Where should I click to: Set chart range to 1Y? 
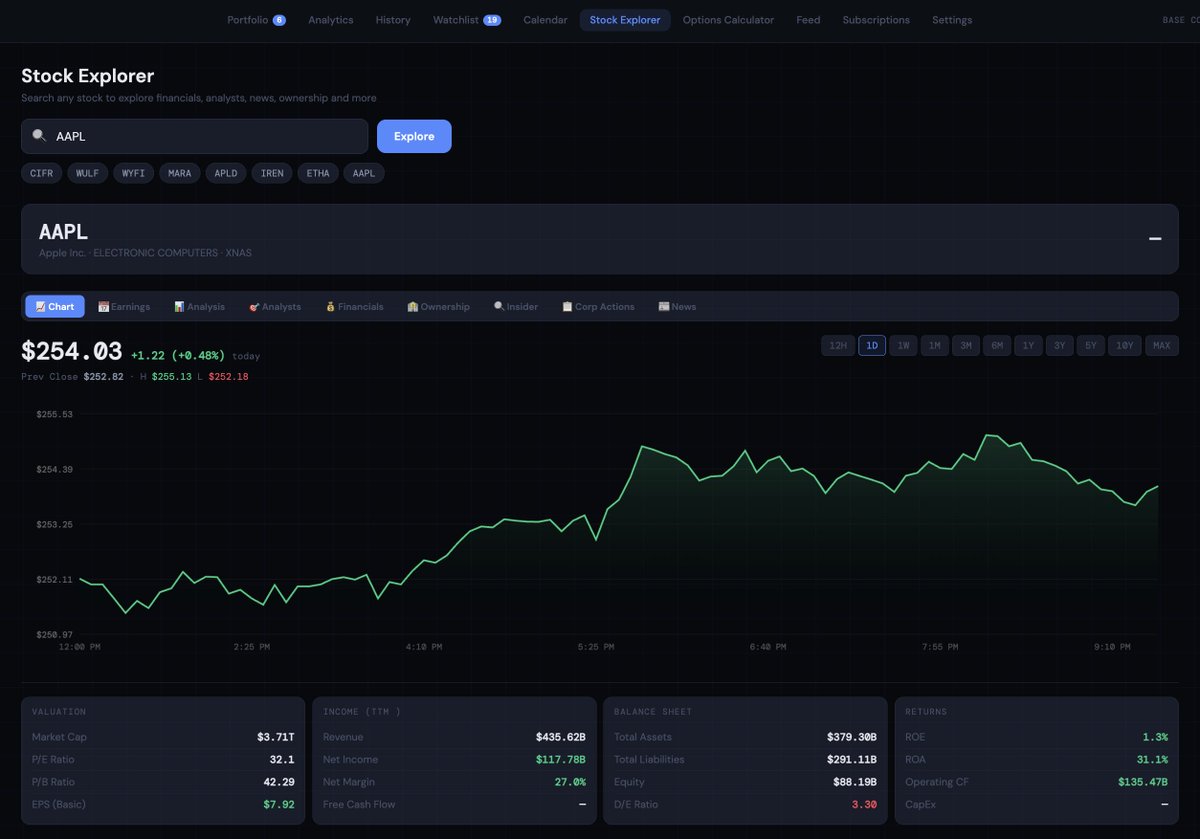pos(1028,346)
